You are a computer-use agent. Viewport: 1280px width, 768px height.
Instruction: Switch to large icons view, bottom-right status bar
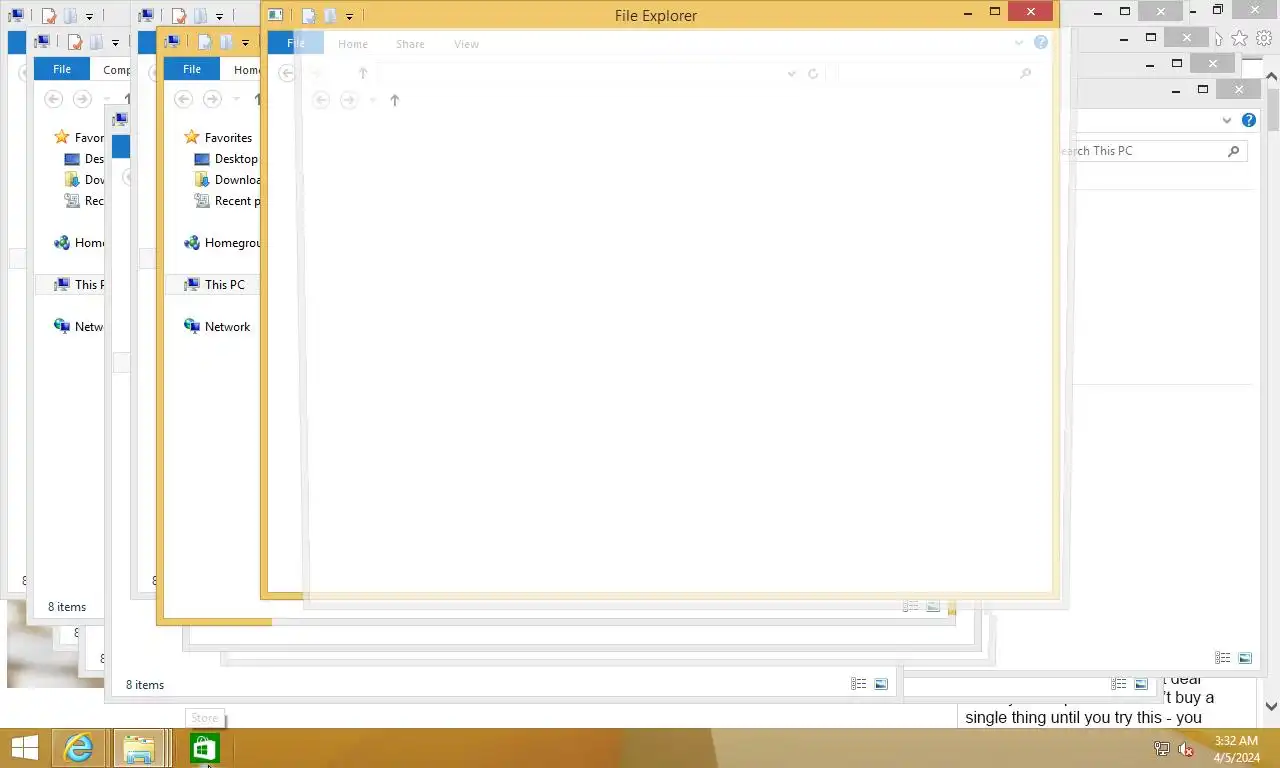tap(1245, 658)
